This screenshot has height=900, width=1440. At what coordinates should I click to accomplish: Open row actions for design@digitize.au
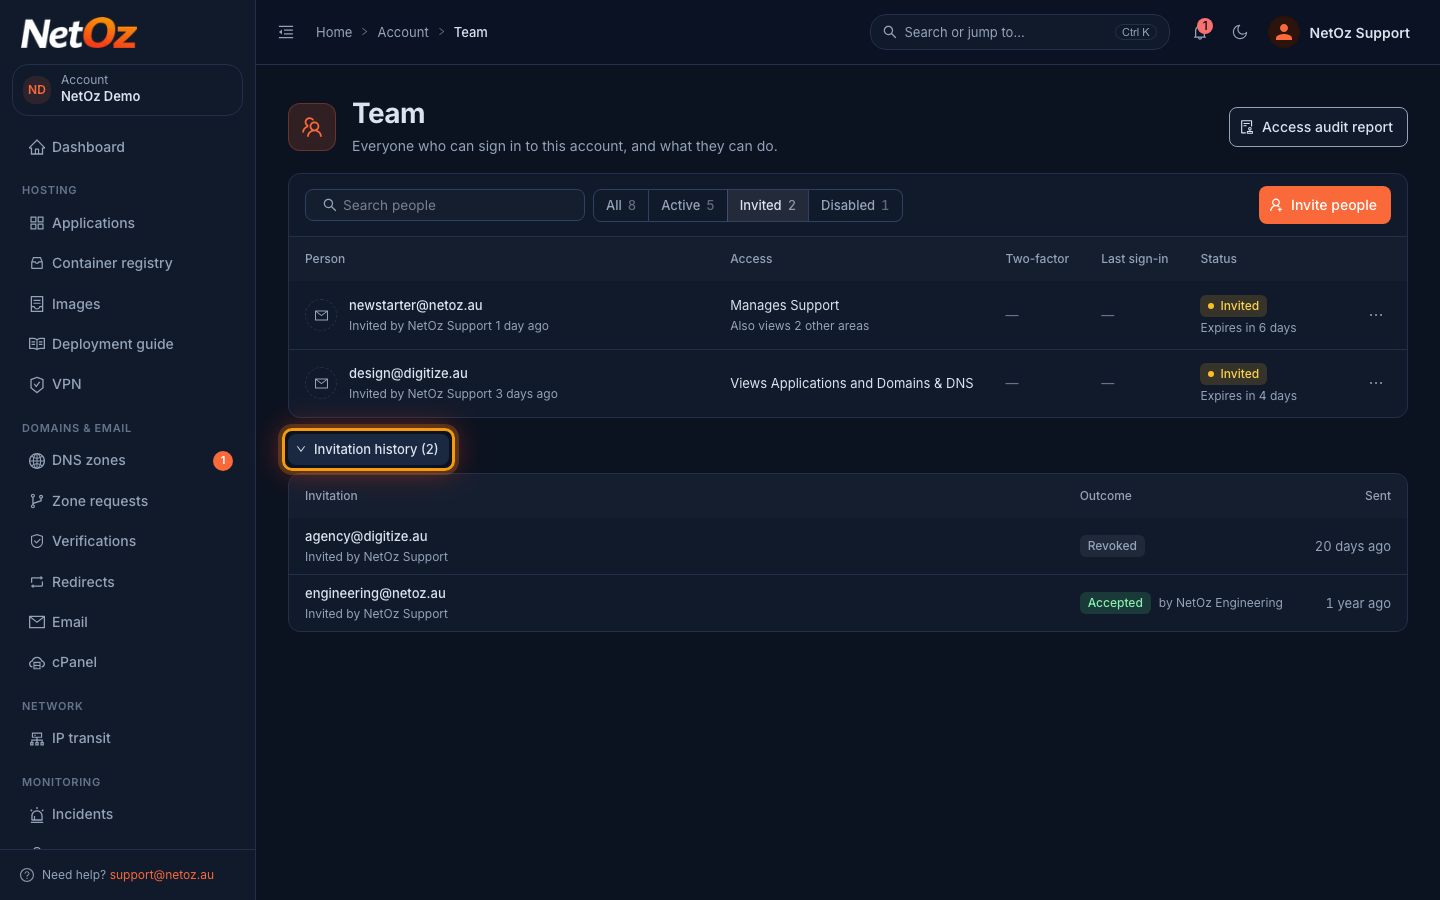click(1376, 383)
